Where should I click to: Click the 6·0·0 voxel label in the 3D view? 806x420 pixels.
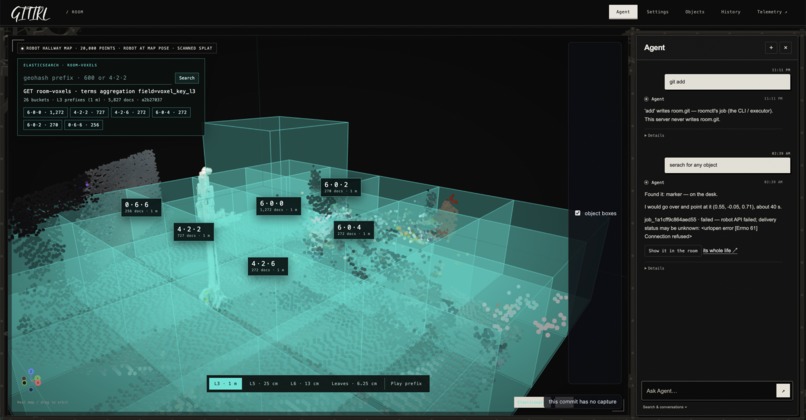pos(278,206)
